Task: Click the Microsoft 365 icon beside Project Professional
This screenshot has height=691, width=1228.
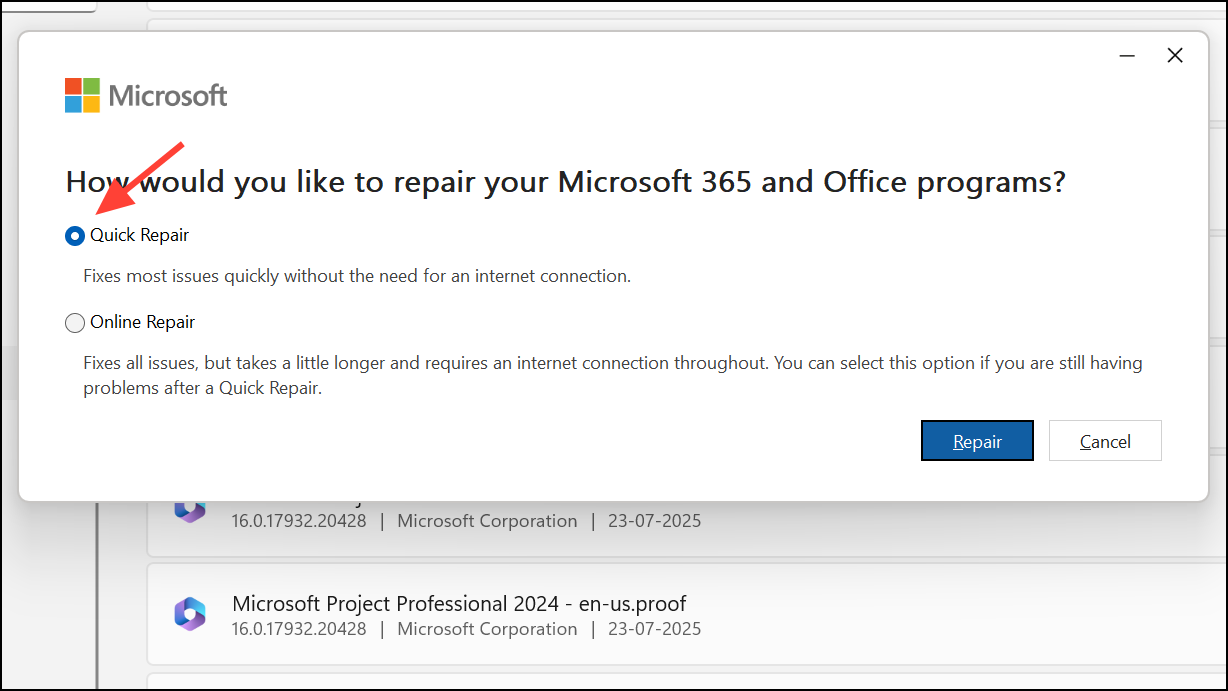Action: (189, 614)
